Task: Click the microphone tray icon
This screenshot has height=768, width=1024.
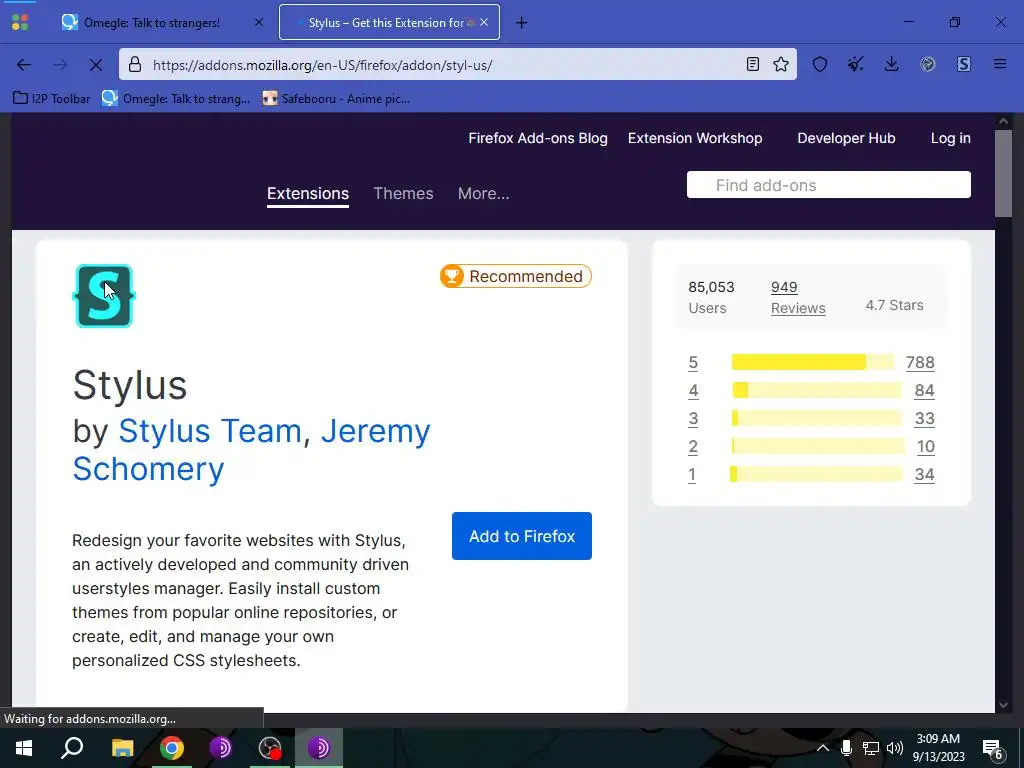Action: 846,748
